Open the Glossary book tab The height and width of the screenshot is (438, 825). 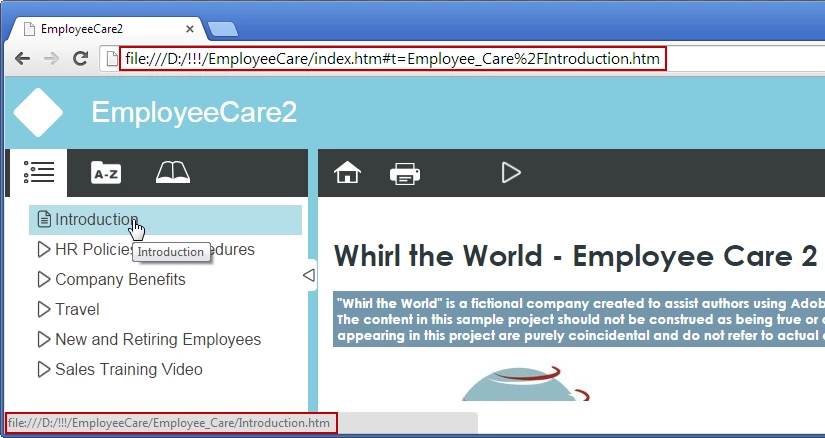[x=173, y=173]
